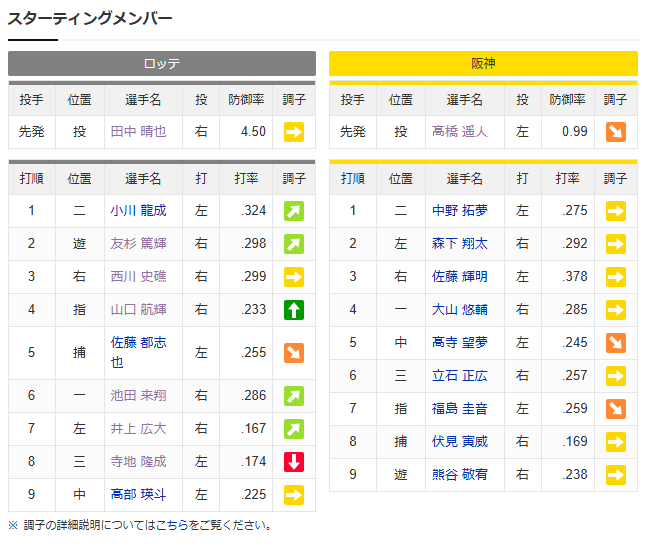Click 福島 圭音's orange down-right condition icon

click(616, 409)
